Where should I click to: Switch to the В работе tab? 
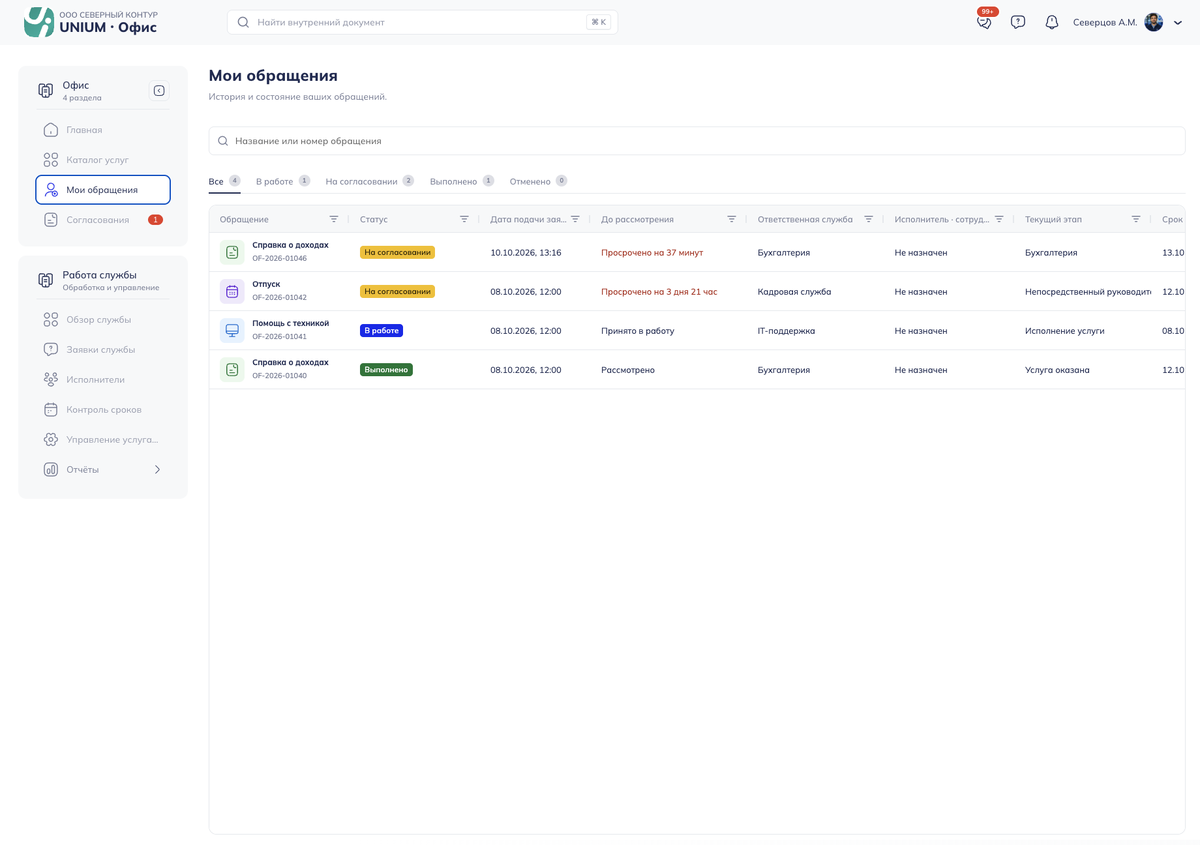pyautogui.click(x=283, y=182)
